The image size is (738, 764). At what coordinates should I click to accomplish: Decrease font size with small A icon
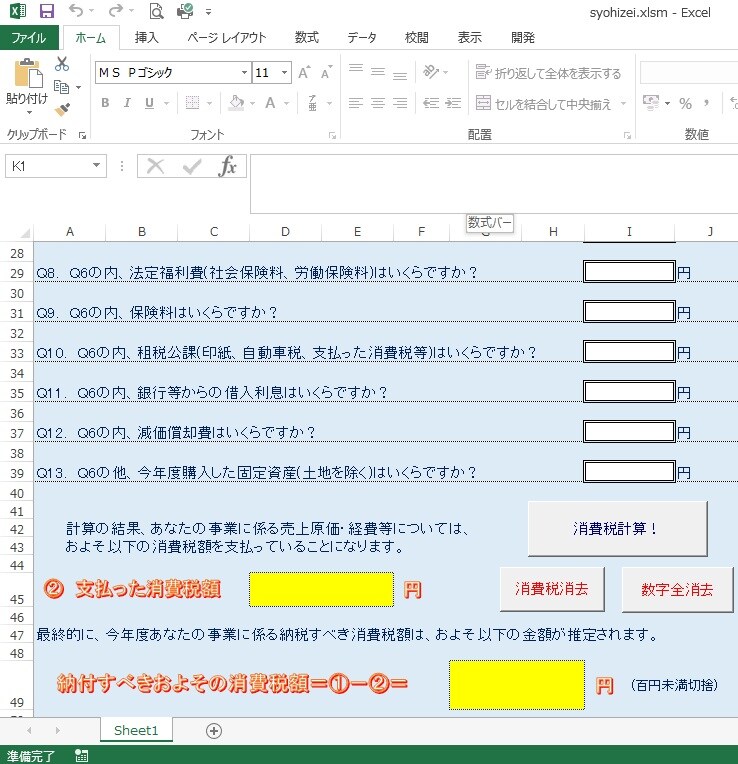(x=326, y=72)
